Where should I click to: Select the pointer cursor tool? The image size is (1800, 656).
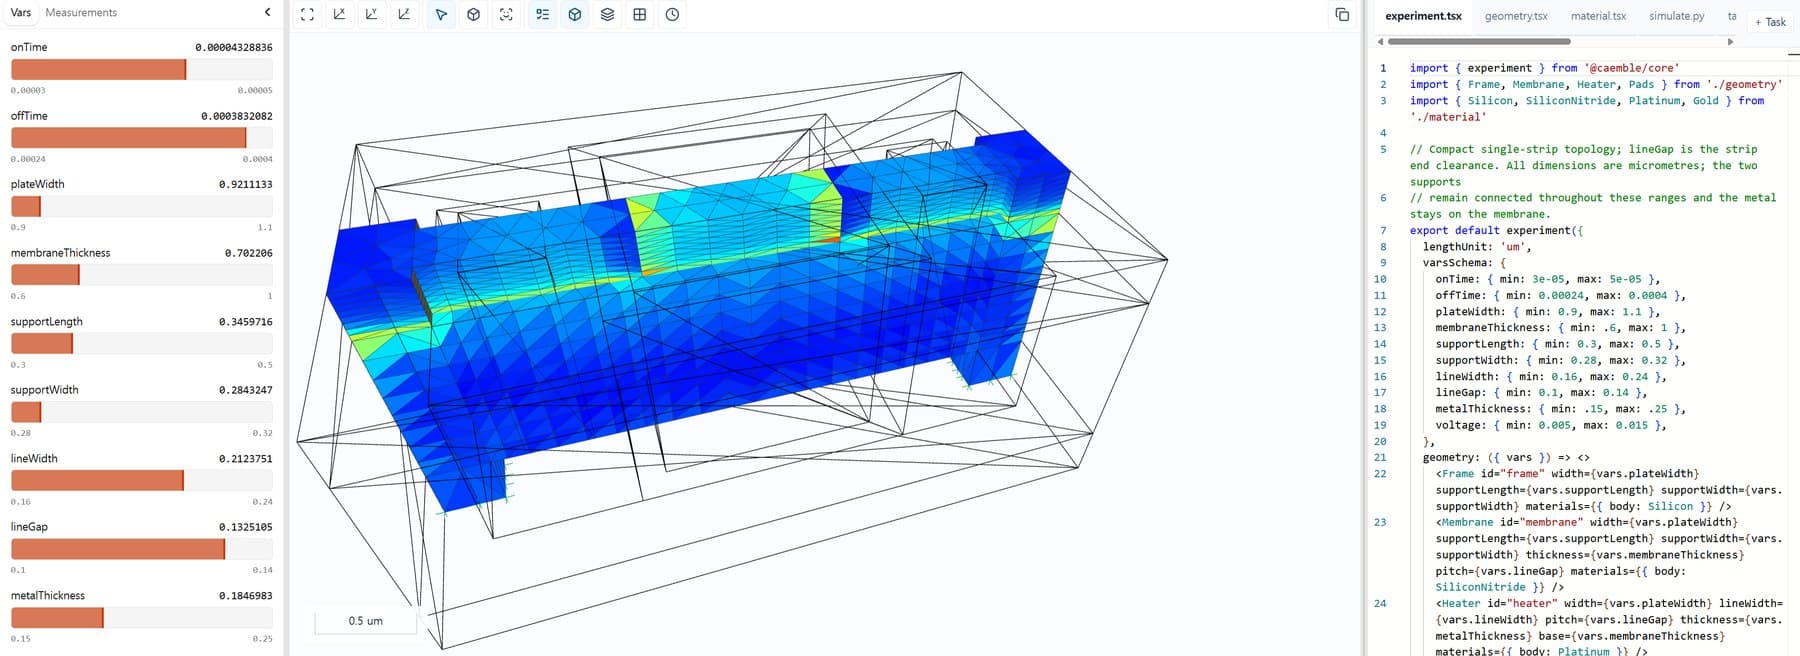[441, 14]
